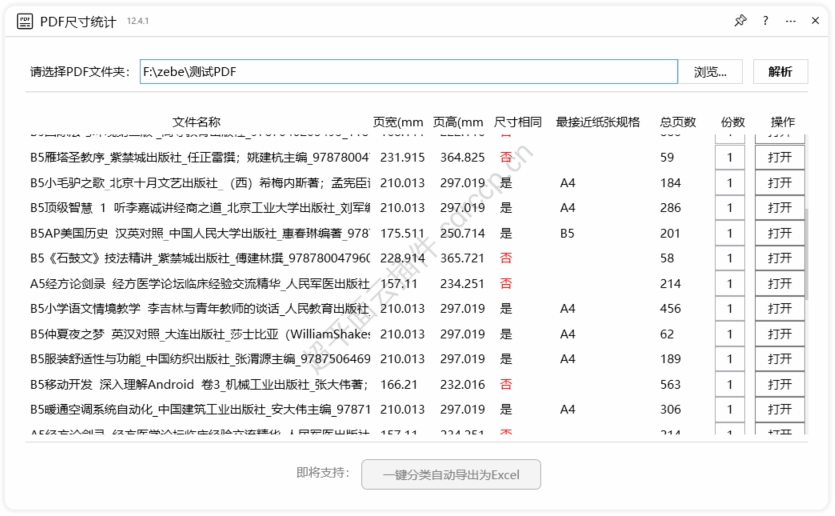
Task: Edit copies field for B5《石鼓文》技法精讲 row
Action: [x=730, y=258]
